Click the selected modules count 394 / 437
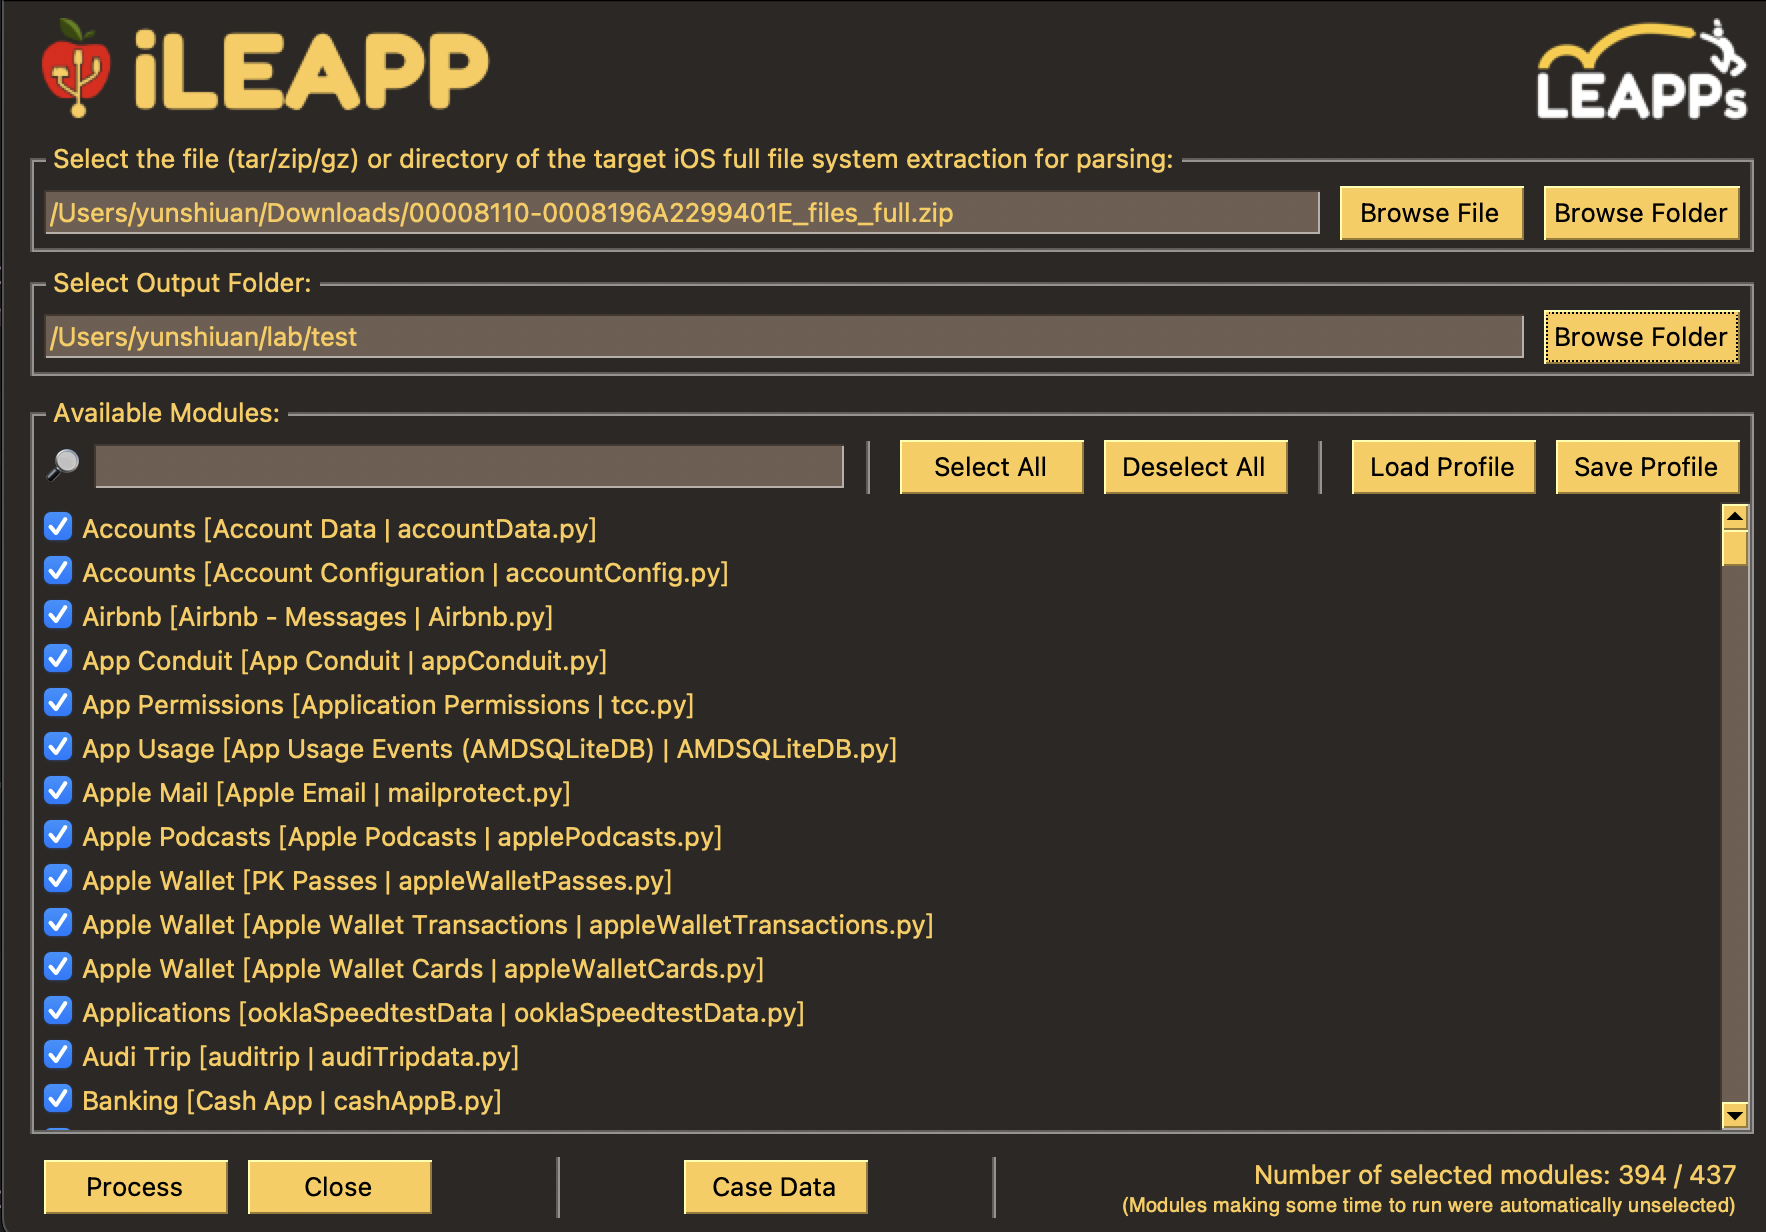Screen dimensions: 1766x1232 click(1677, 1175)
